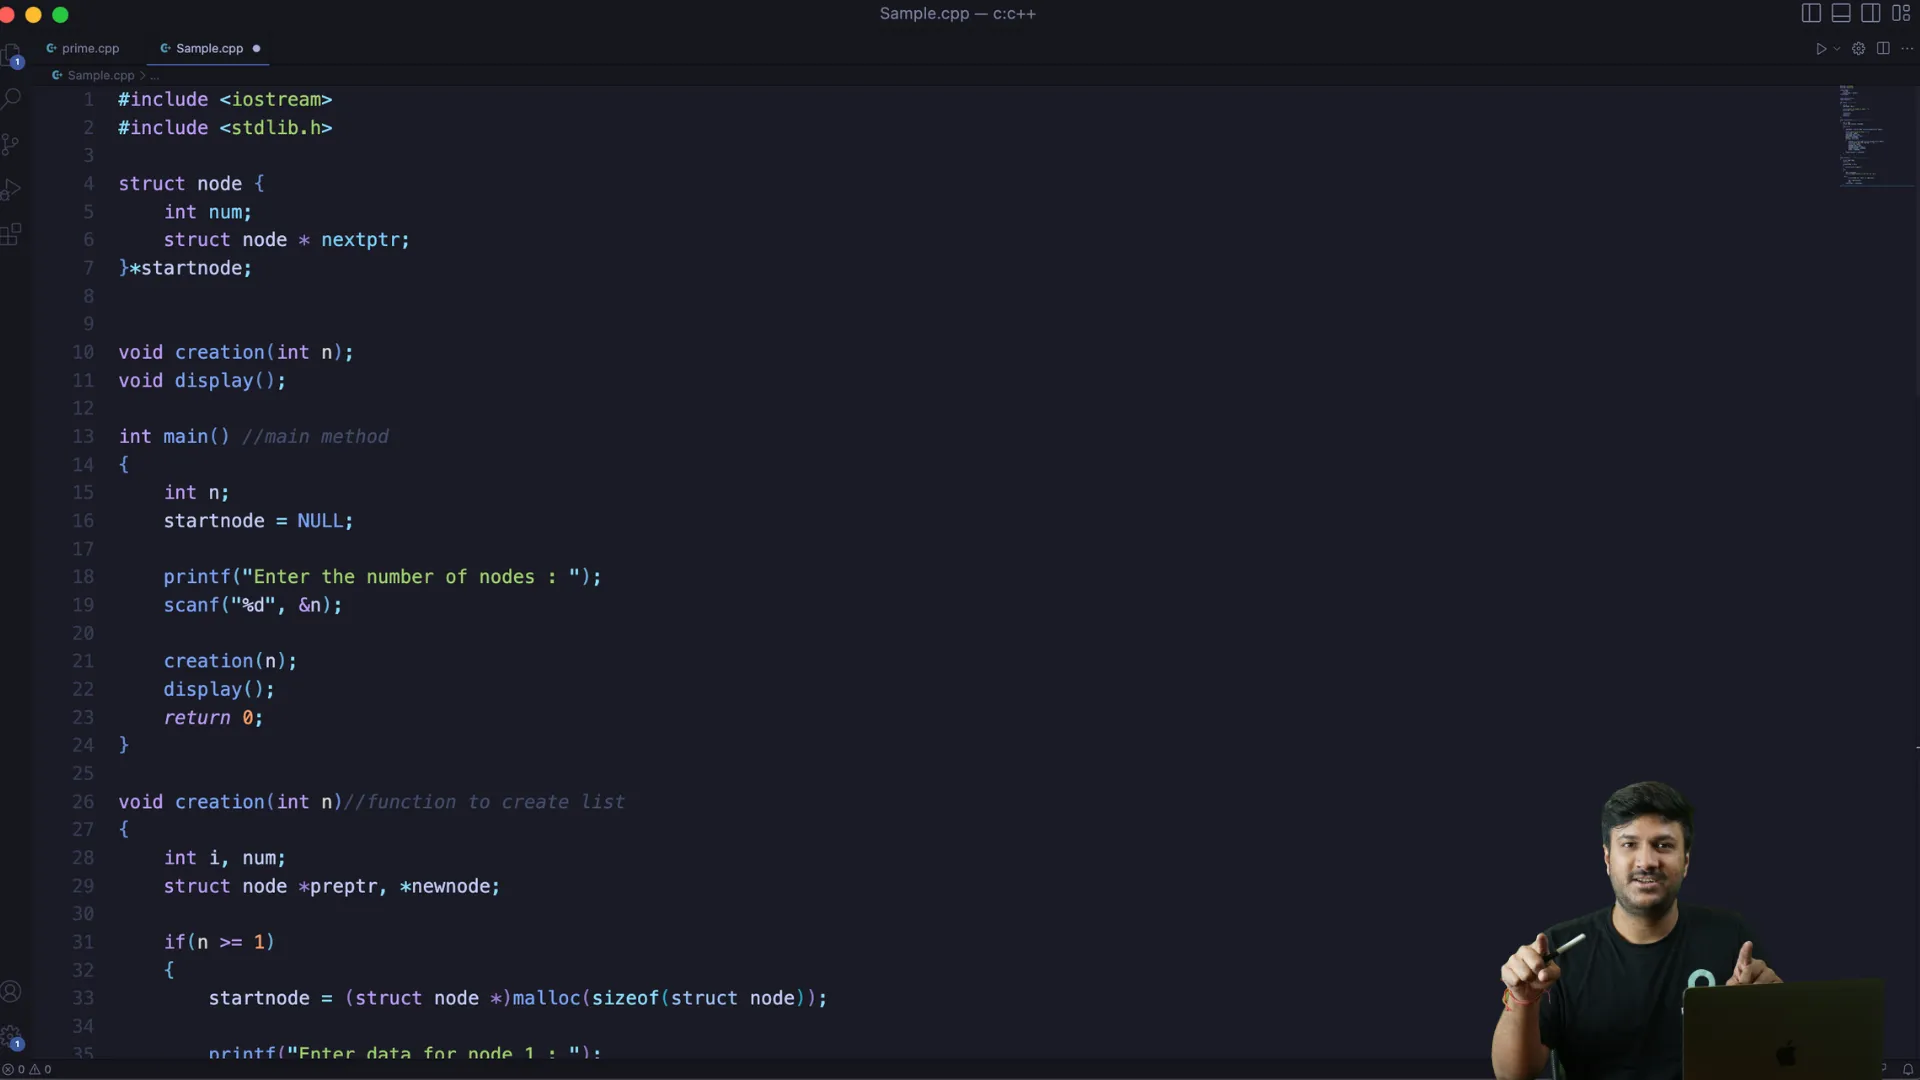Toggle the bottom panel visibility
The width and height of the screenshot is (1920, 1080).
(x=1841, y=13)
